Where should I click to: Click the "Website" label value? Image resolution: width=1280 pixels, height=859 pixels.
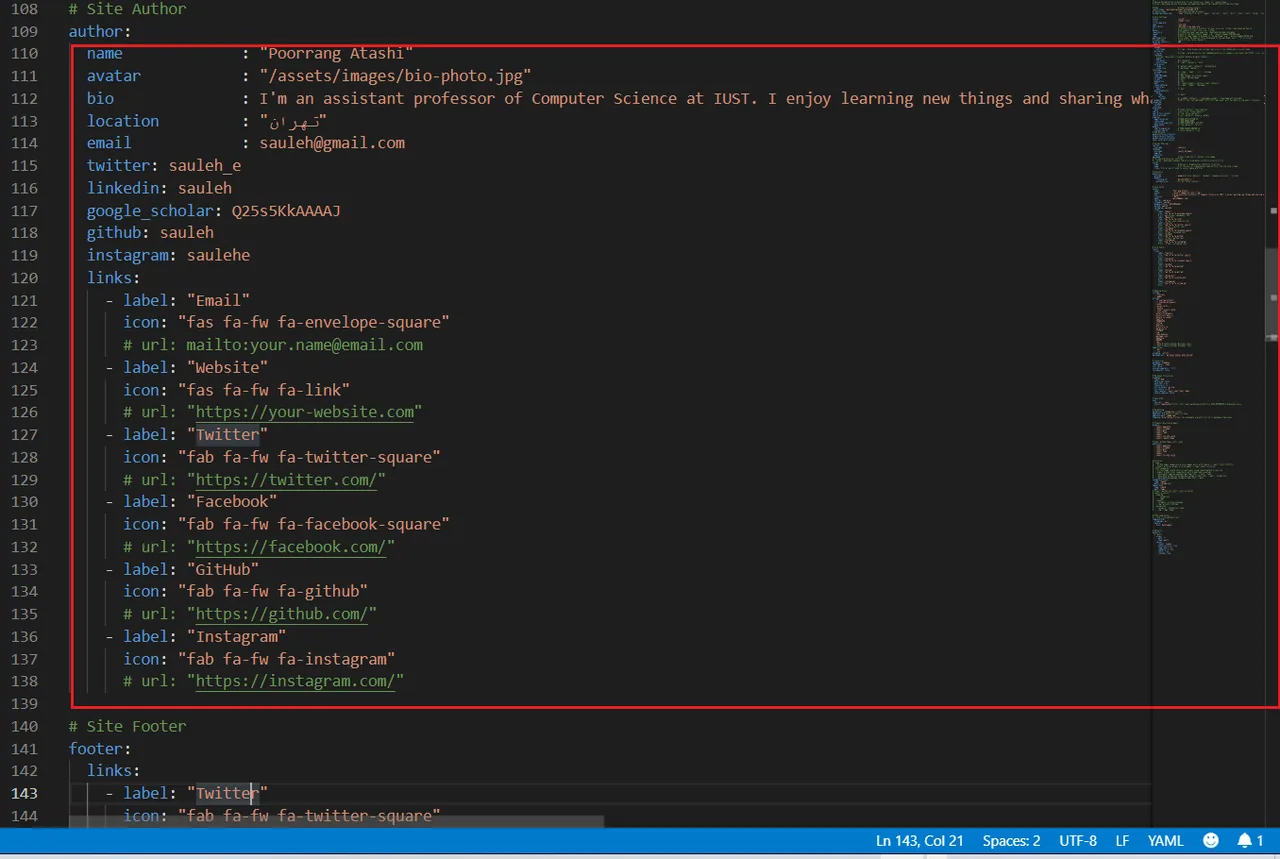(227, 367)
